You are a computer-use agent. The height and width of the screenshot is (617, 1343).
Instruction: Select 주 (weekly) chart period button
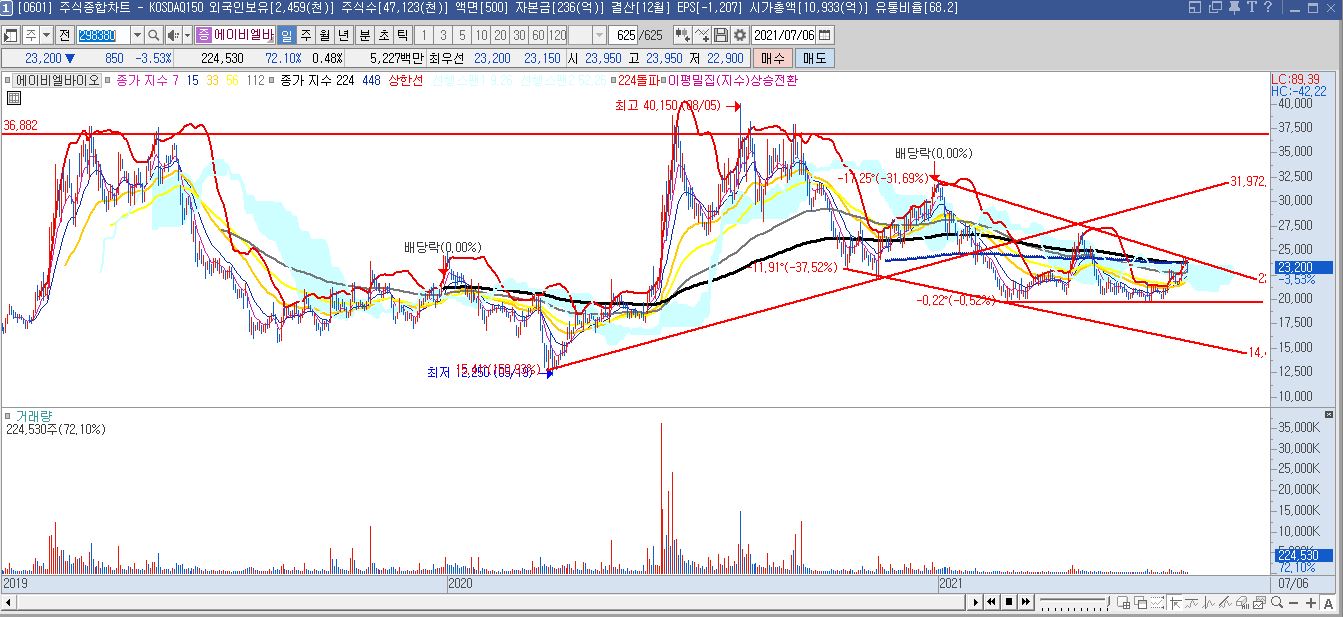(305, 35)
